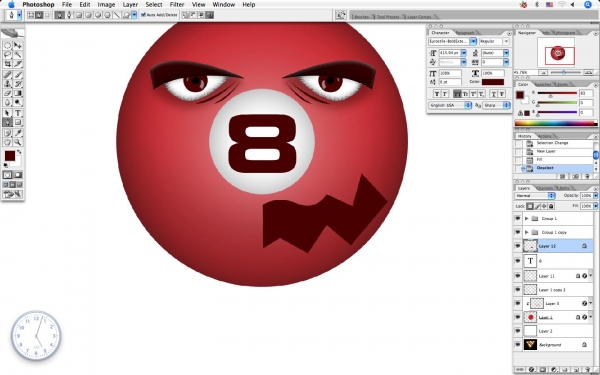Select the Type tool
This screenshot has width=600, height=375.
pos(18,113)
